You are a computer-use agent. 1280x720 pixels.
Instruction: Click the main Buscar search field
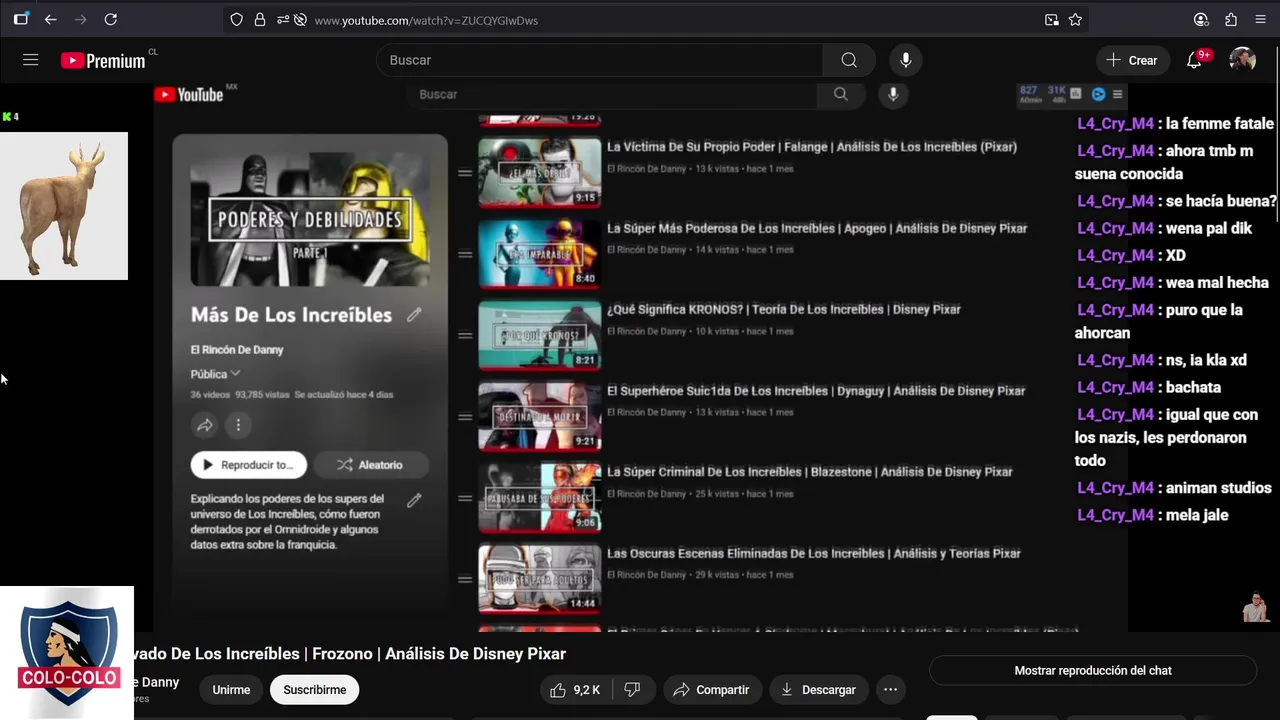click(x=600, y=60)
